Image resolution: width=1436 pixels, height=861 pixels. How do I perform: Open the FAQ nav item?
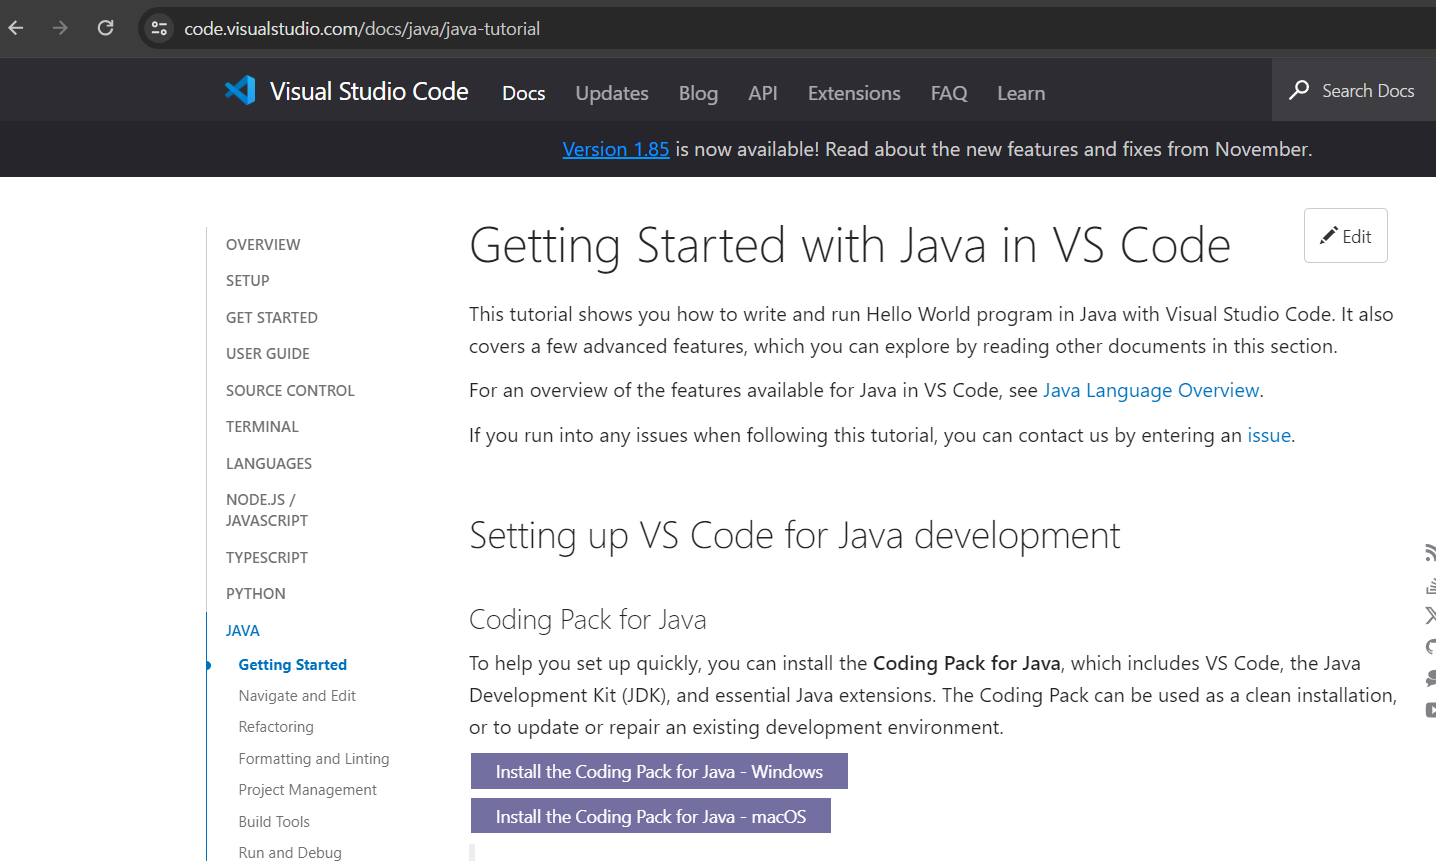[x=949, y=93]
